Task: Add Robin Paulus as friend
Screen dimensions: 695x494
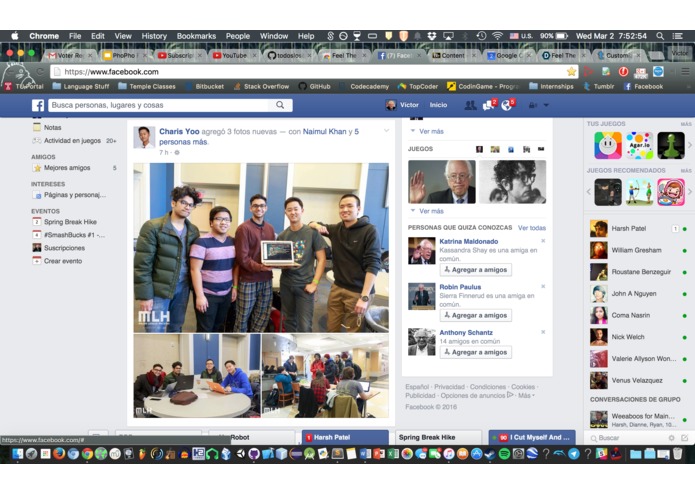Action: 476,315
